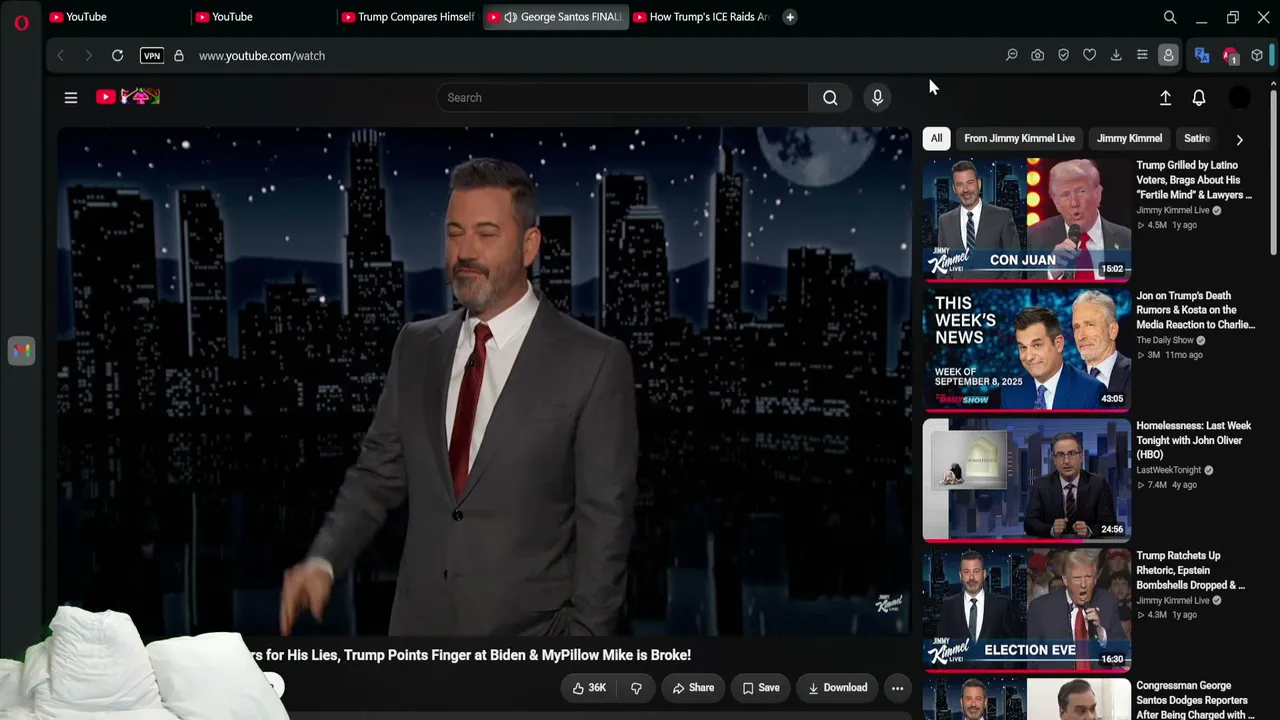Show more filter chips with right arrow

(1240, 140)
